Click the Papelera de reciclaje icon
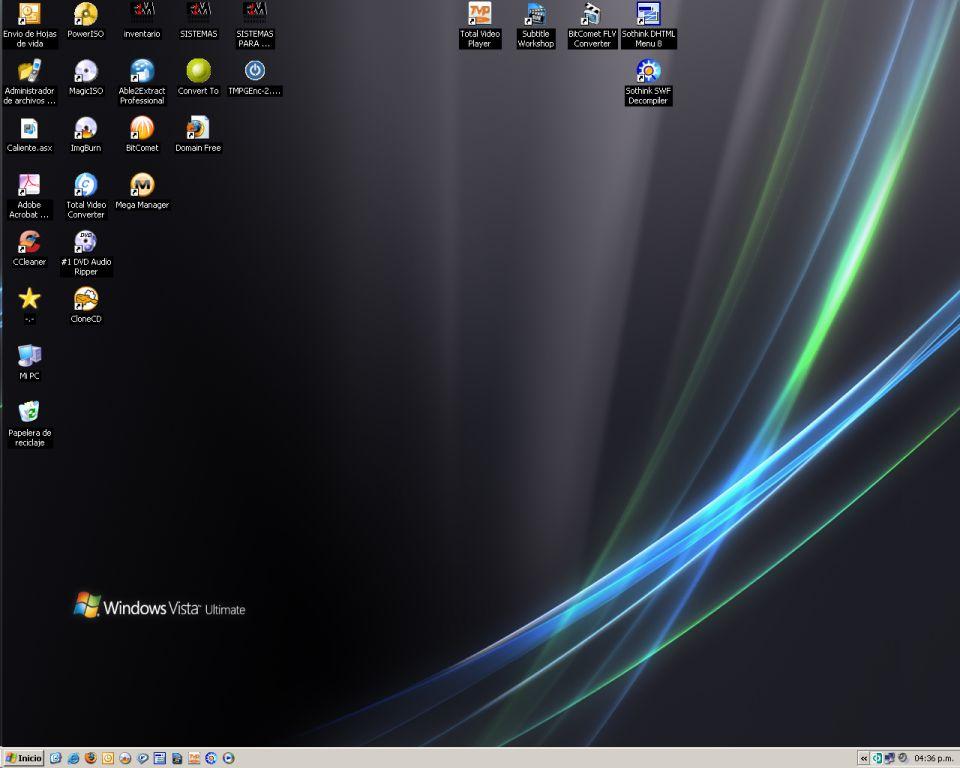This screenshot has width=960, height=768. click(x=29, y=413)
